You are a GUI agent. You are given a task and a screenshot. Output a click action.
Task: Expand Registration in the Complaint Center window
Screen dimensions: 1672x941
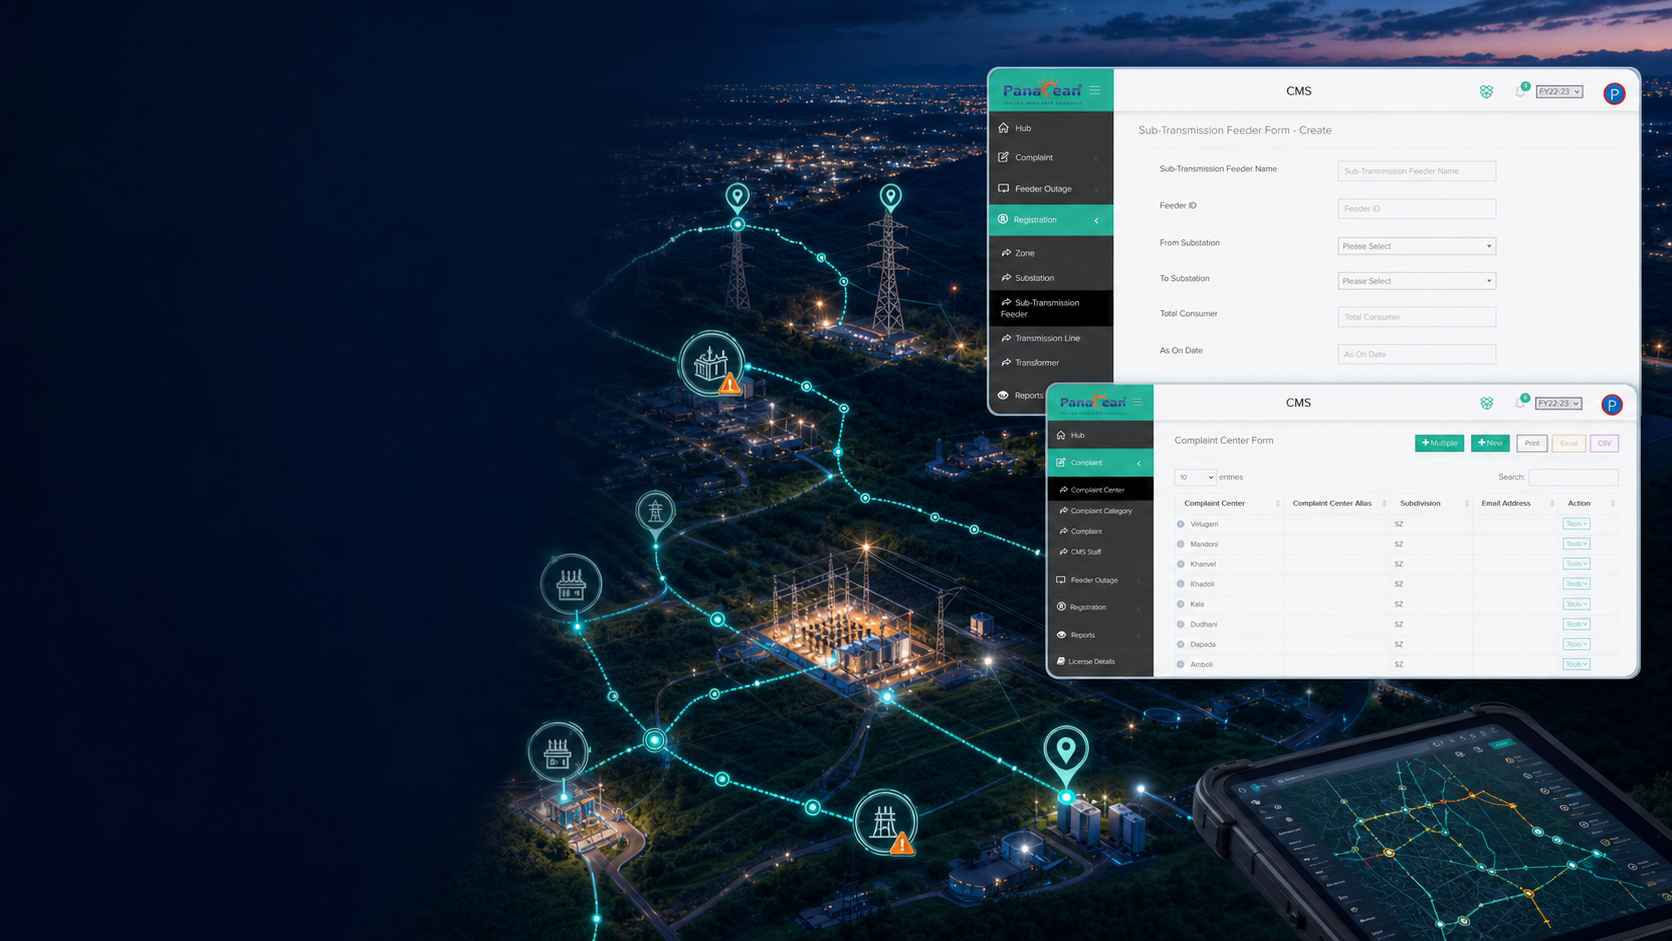1100,607
